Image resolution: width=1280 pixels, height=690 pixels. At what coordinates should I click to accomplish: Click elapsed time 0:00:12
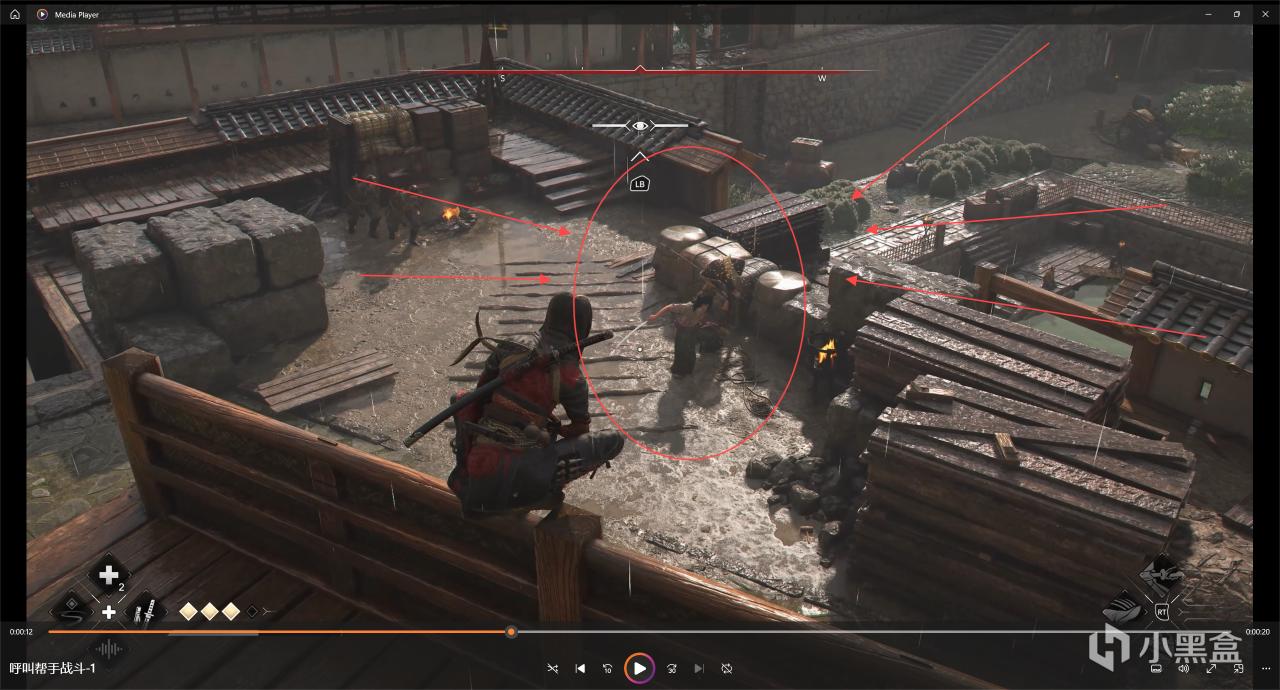point(22,632)
